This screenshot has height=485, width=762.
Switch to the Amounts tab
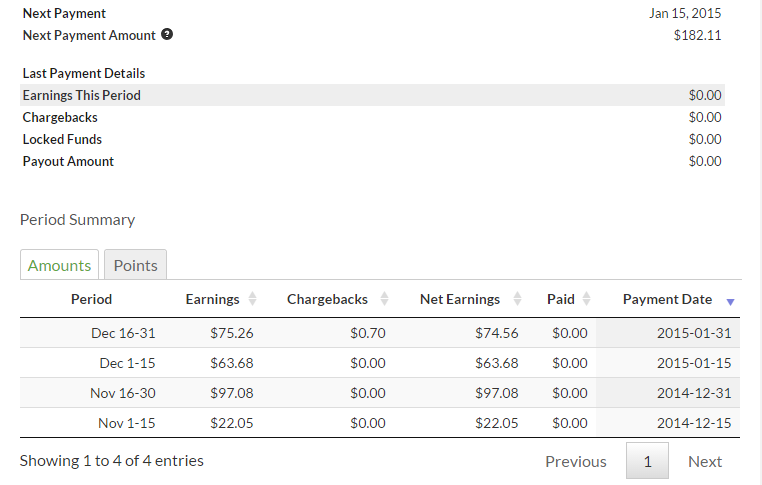tap(59, 265)
